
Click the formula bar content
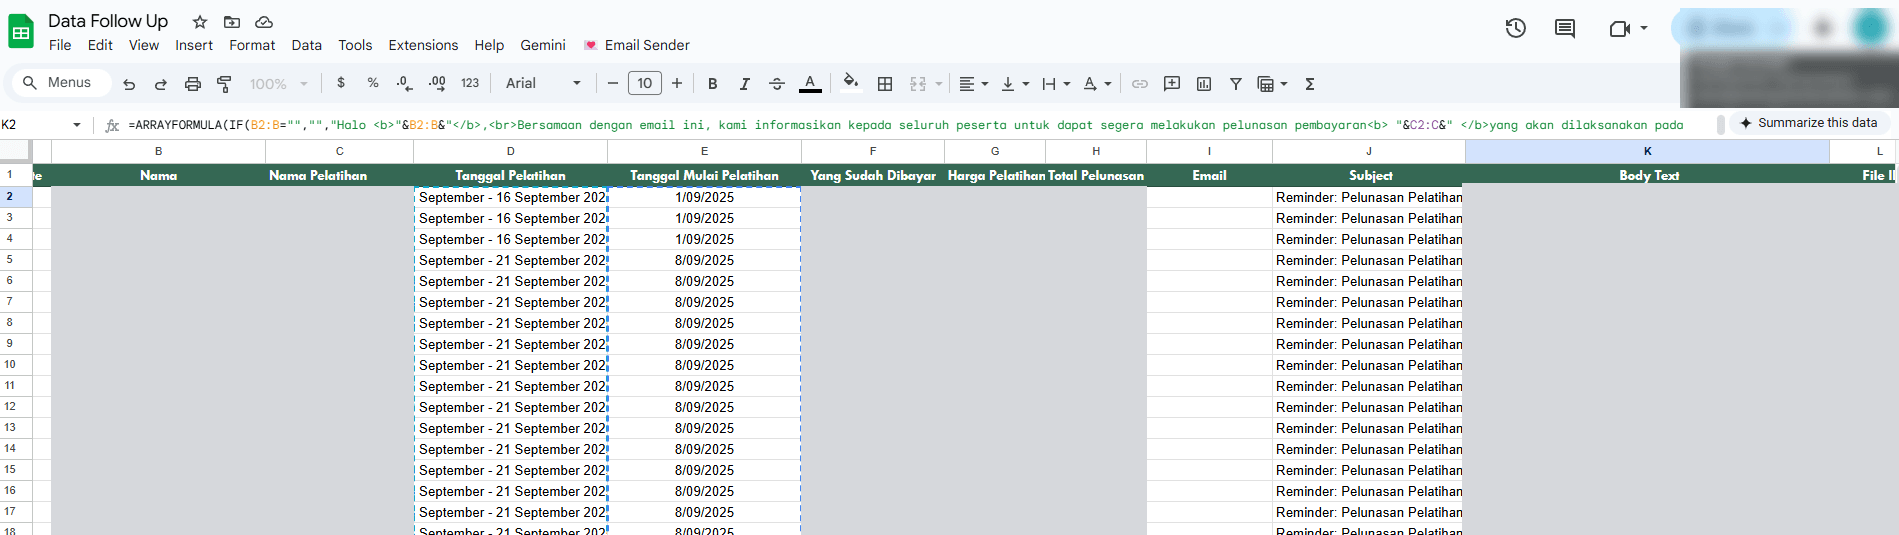pyautogui.click(x=906, y=125)
